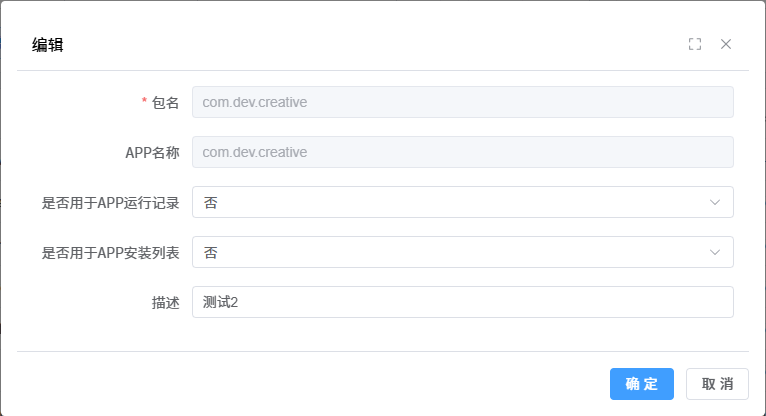Open the 是否用于APP安装列表 dropdown
Image resolution: width=766 pixels, height=416 pixels.
click(x=462, y=252)
